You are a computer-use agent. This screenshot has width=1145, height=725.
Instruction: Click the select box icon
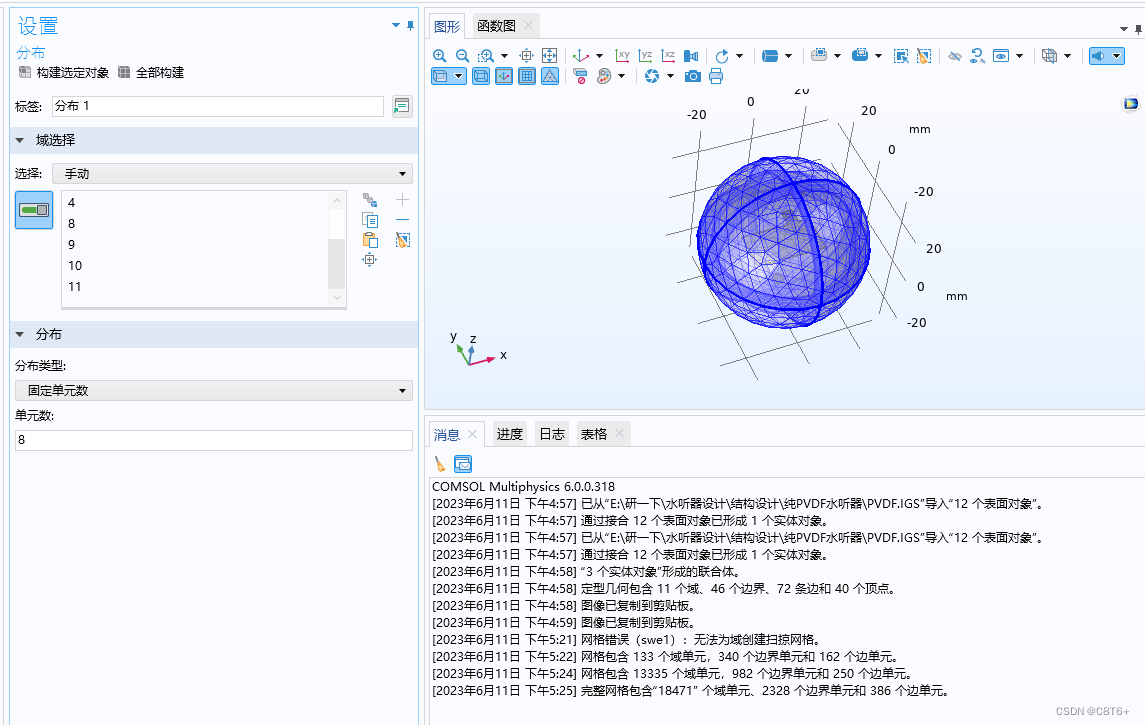click(901, 55)
